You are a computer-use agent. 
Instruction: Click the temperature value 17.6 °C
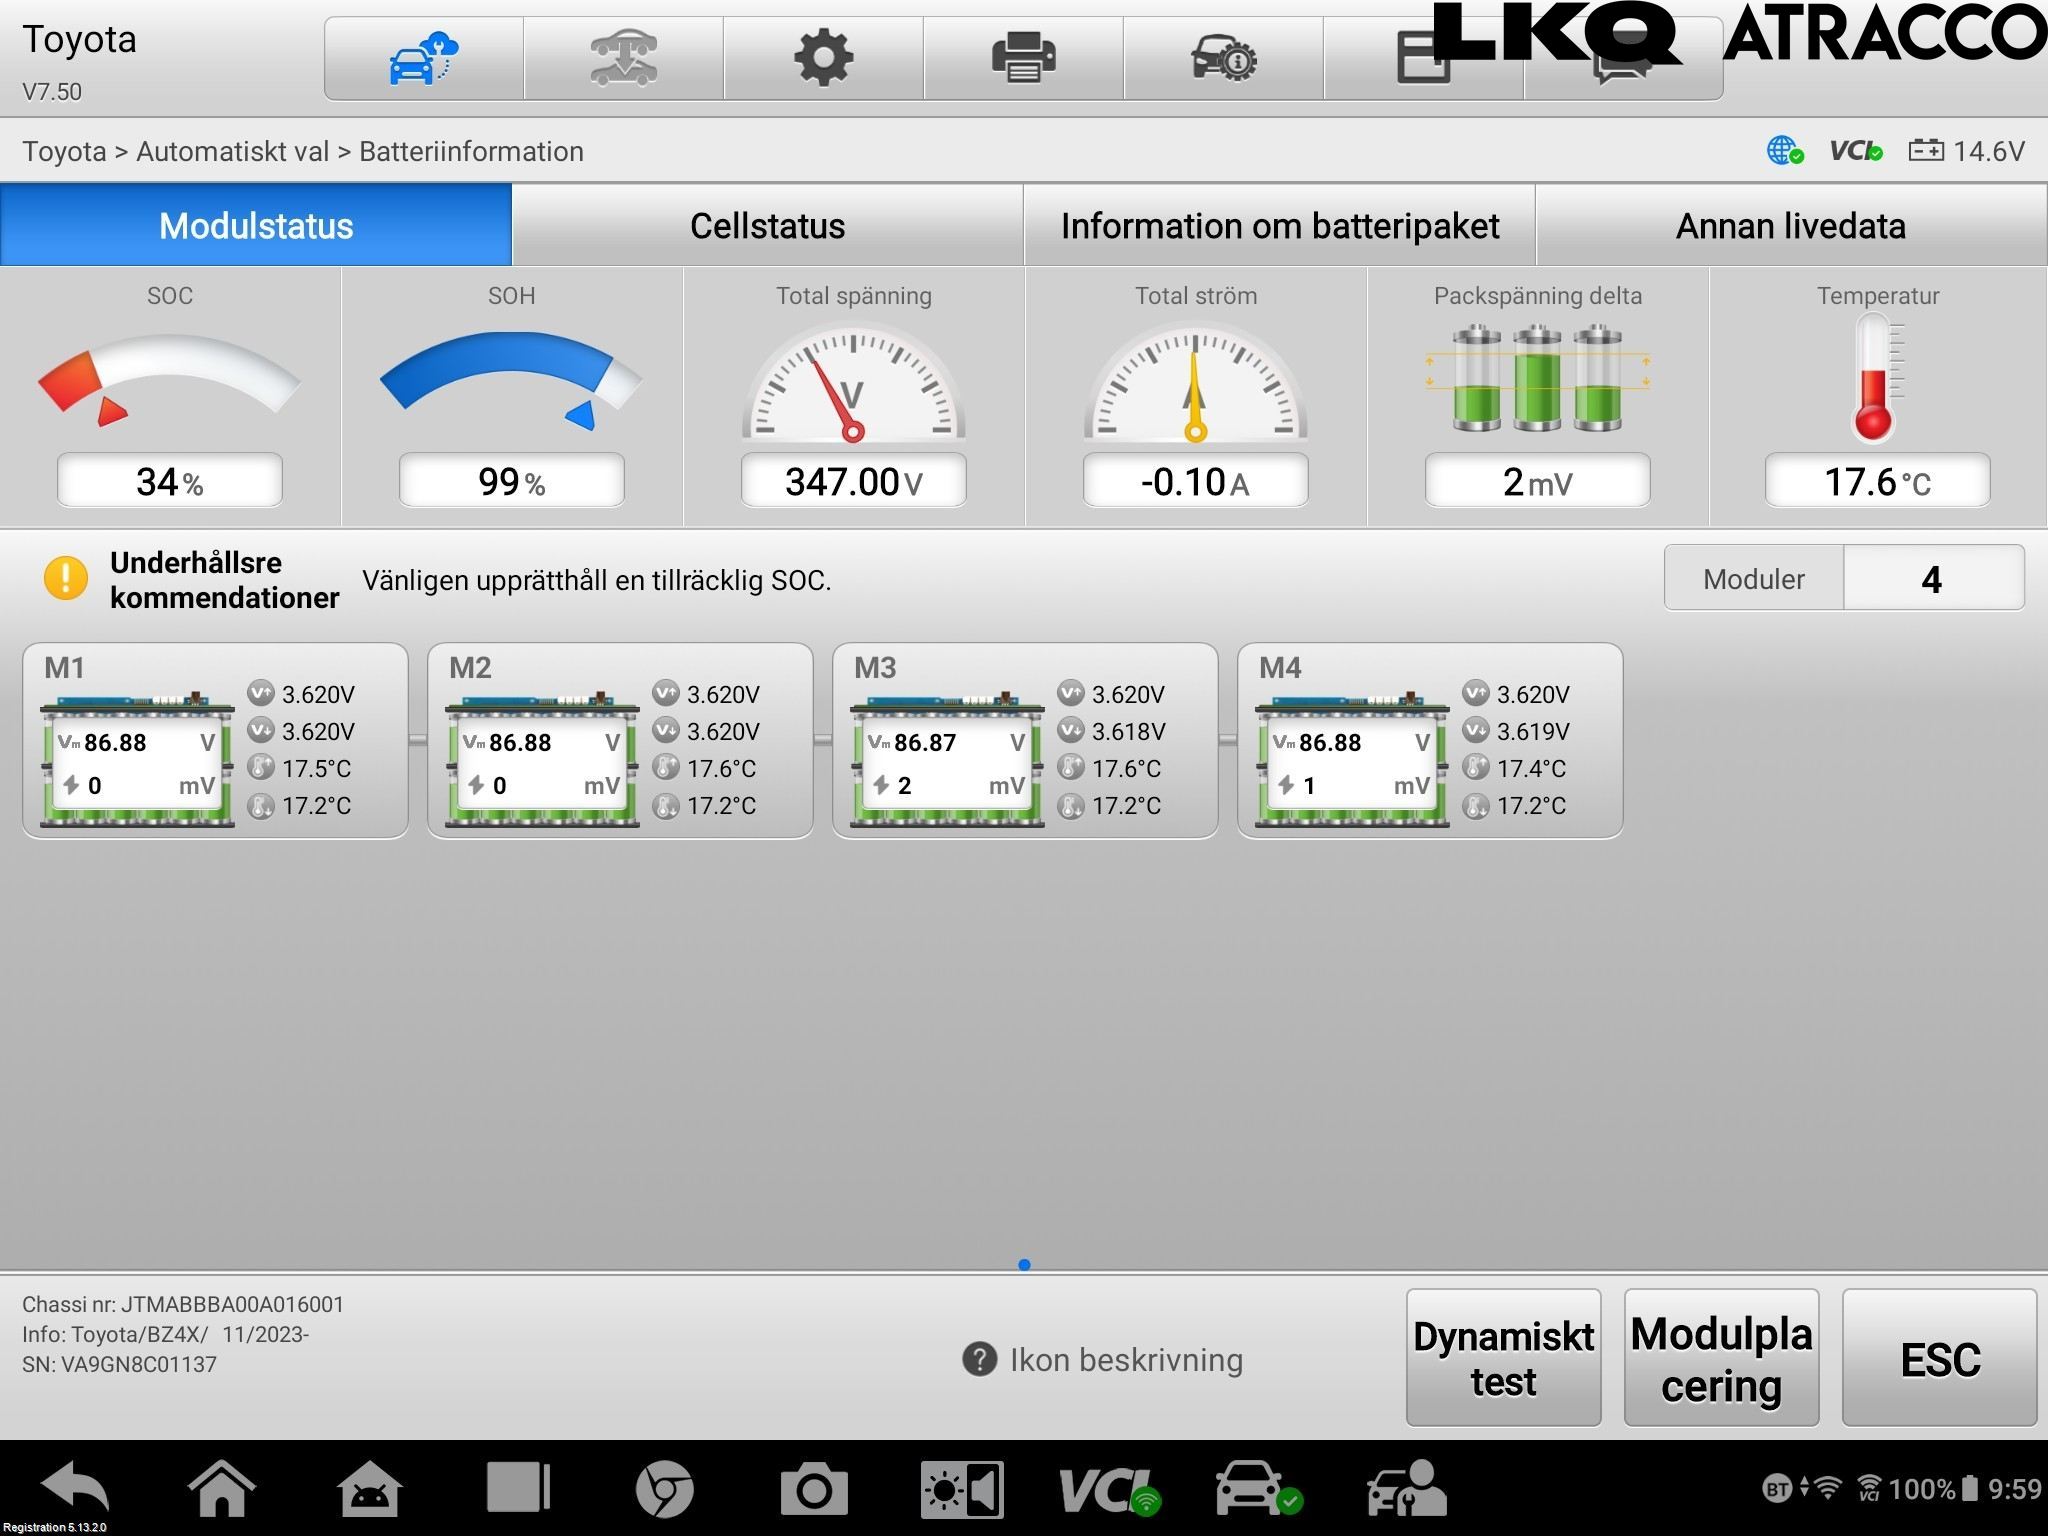(x=1877, y=481)
